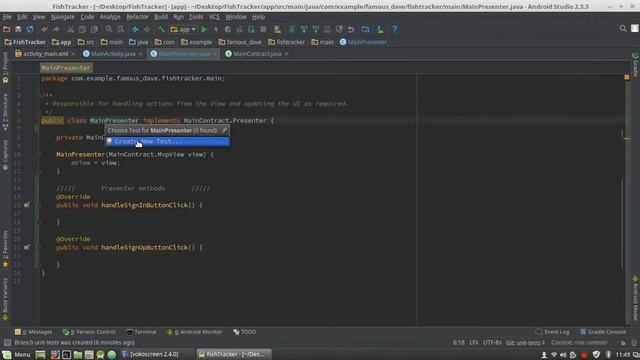Click the Navigate Back arrow icon

[135, 29]
